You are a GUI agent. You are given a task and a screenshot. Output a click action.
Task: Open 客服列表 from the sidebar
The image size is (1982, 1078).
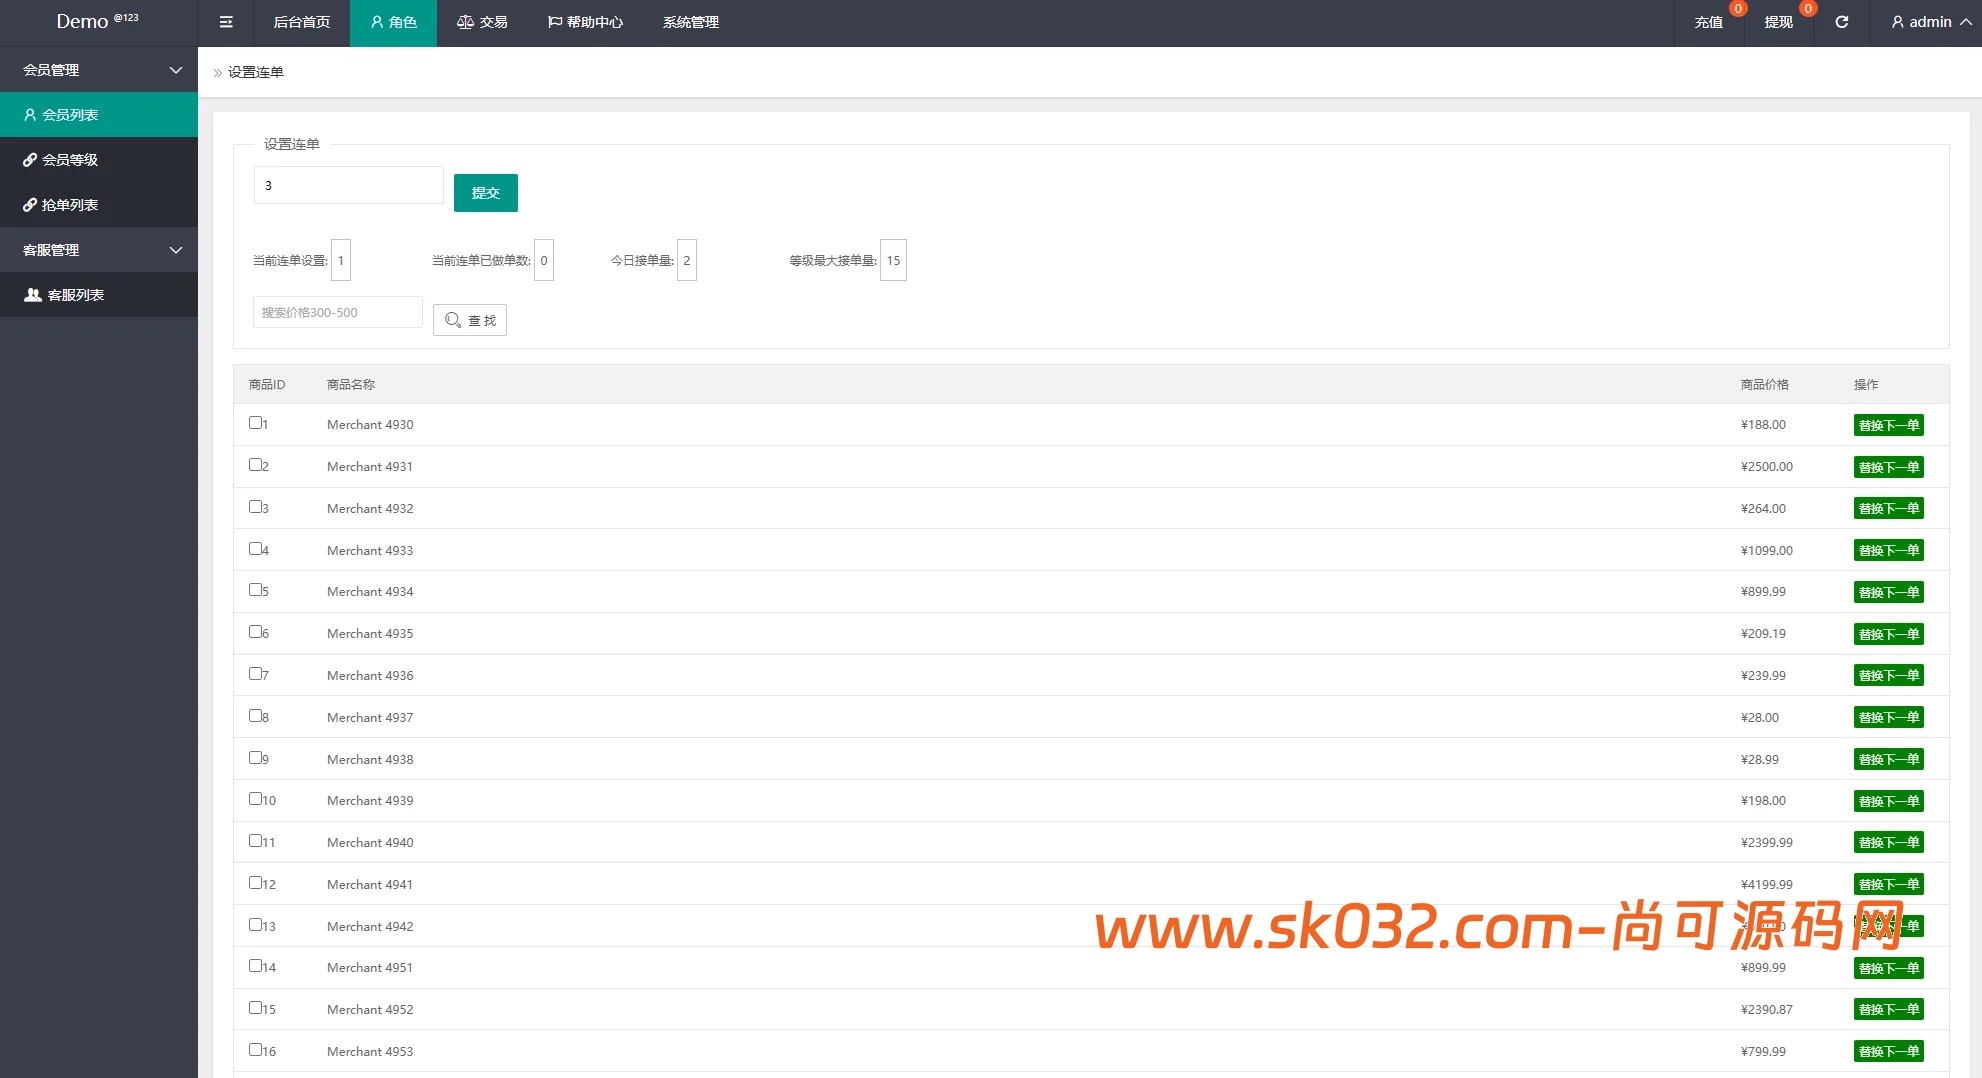coord(76,295)
